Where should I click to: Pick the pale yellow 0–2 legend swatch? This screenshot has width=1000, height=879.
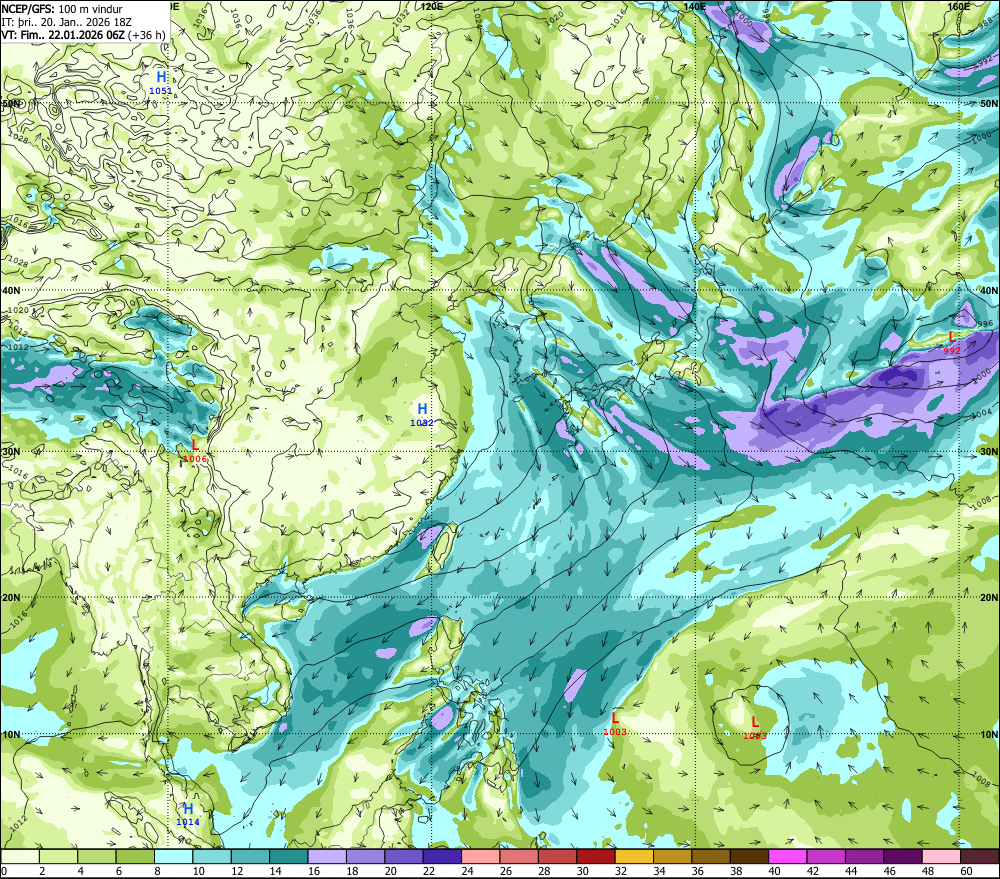pyautogui.click(x=20, y=856)
